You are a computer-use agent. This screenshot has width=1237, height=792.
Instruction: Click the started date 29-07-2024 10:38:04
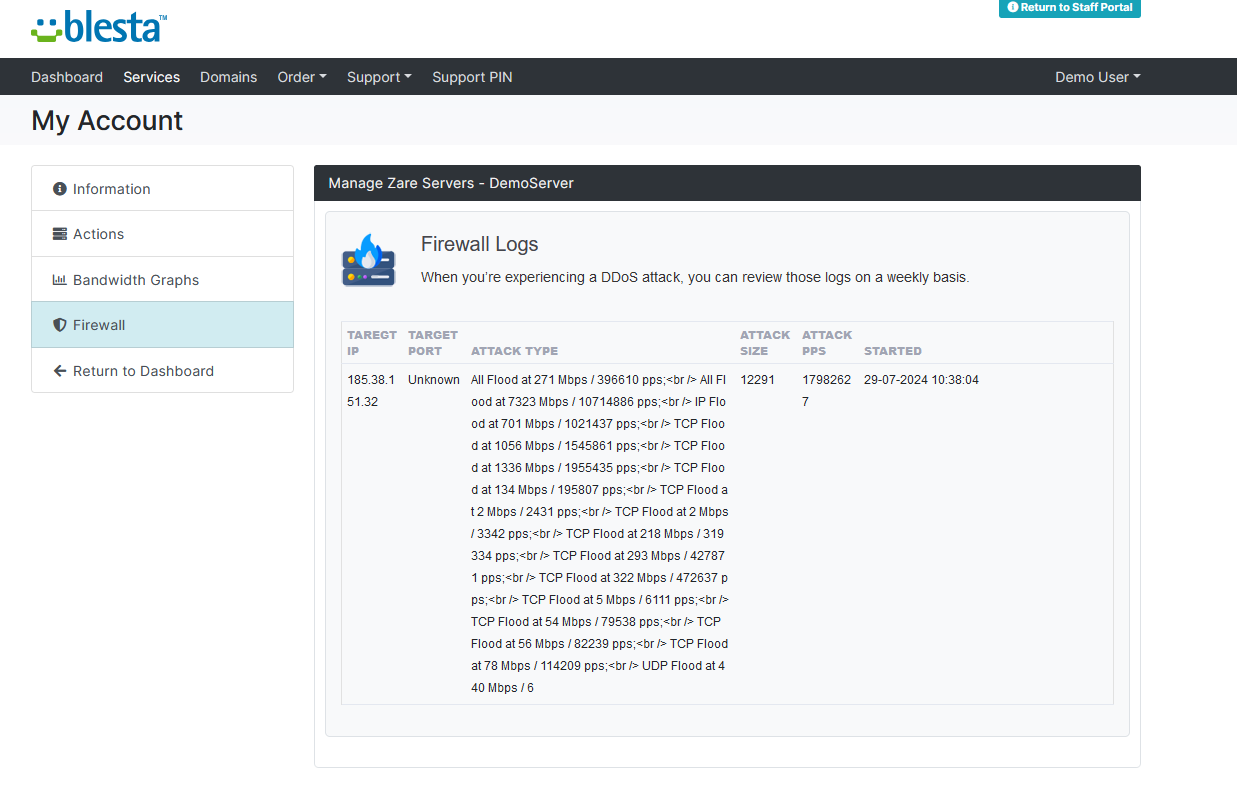pyautogui.click(x=921, y=380)
